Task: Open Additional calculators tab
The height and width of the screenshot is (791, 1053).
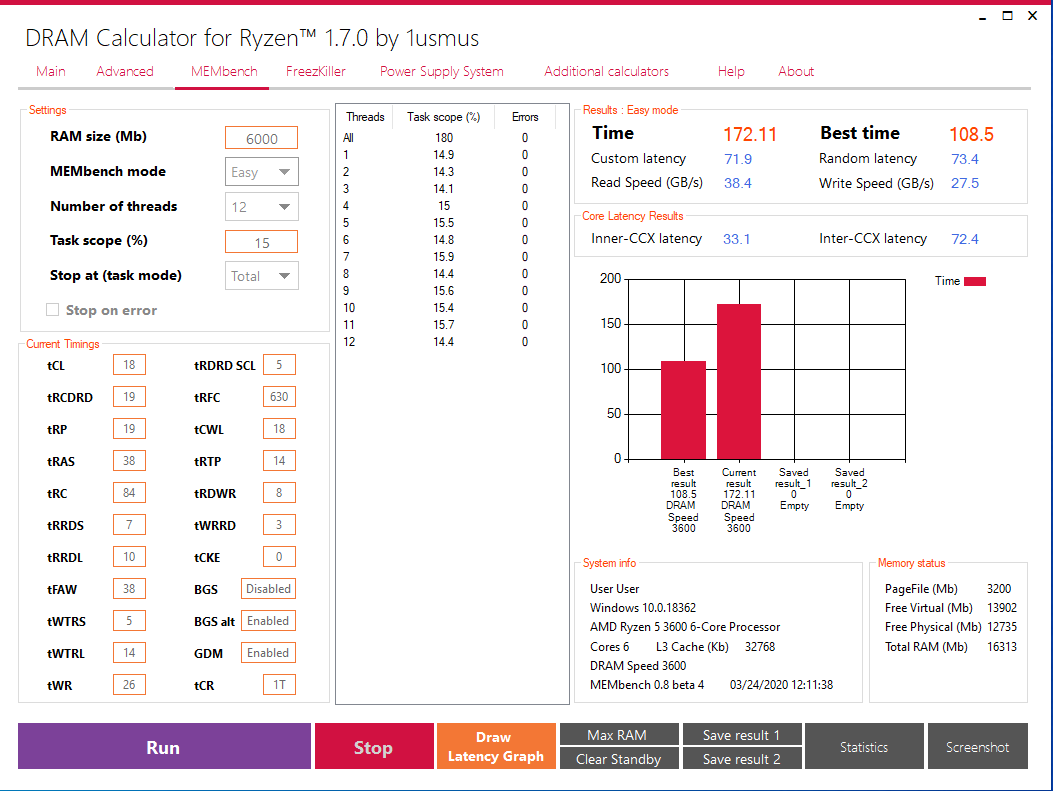Action: [x=606, y=71]
